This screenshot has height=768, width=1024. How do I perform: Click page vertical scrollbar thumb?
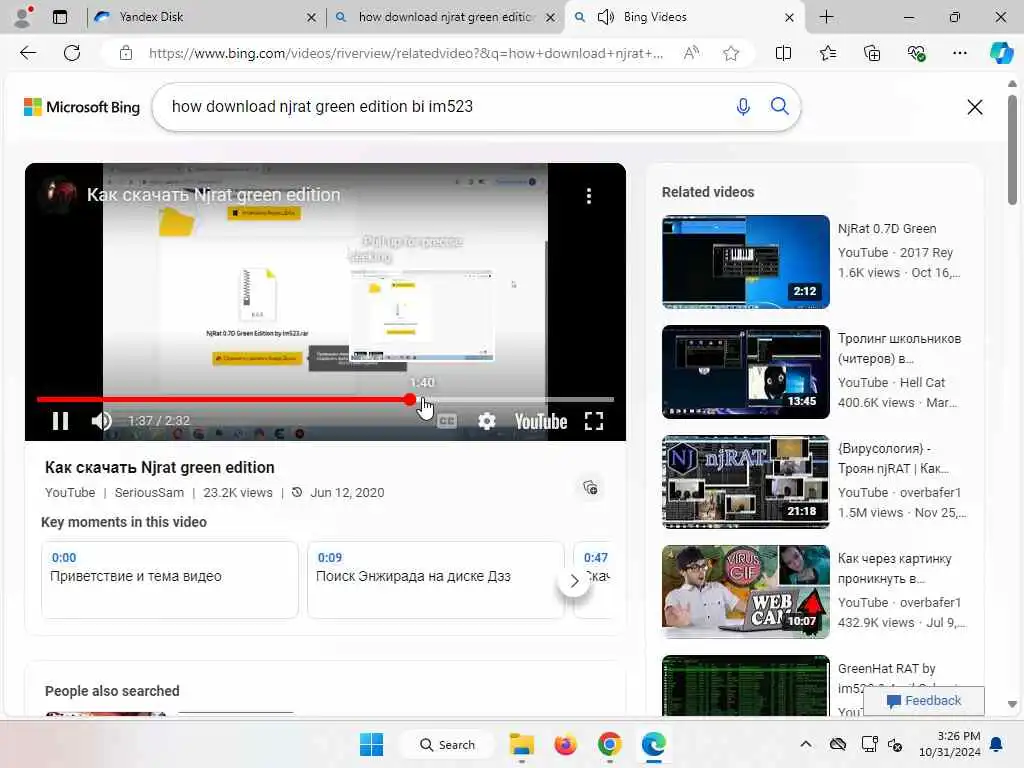pos(1012,150)
